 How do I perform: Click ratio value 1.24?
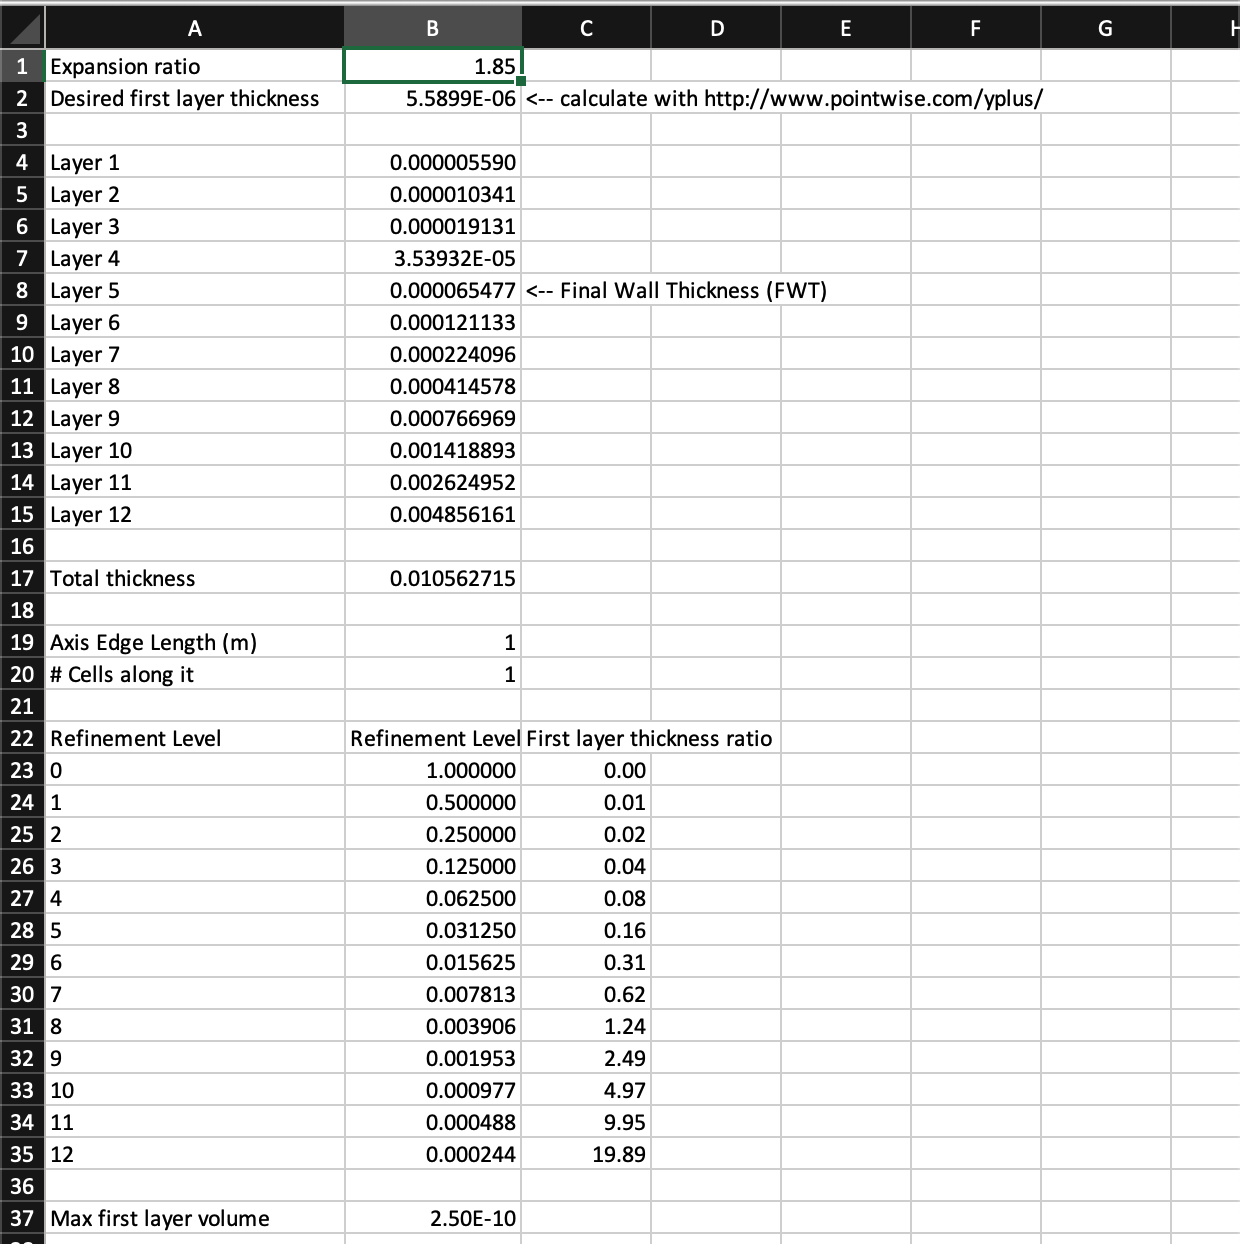point(586,1026)
